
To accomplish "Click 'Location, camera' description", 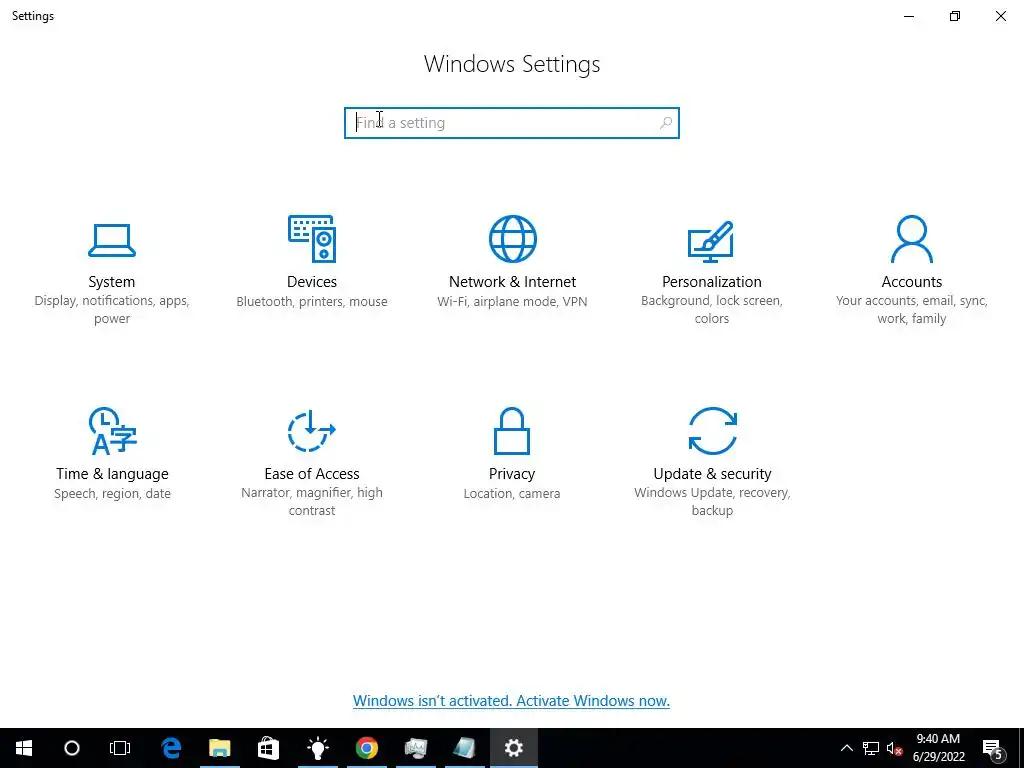I will tap(512, 494).
